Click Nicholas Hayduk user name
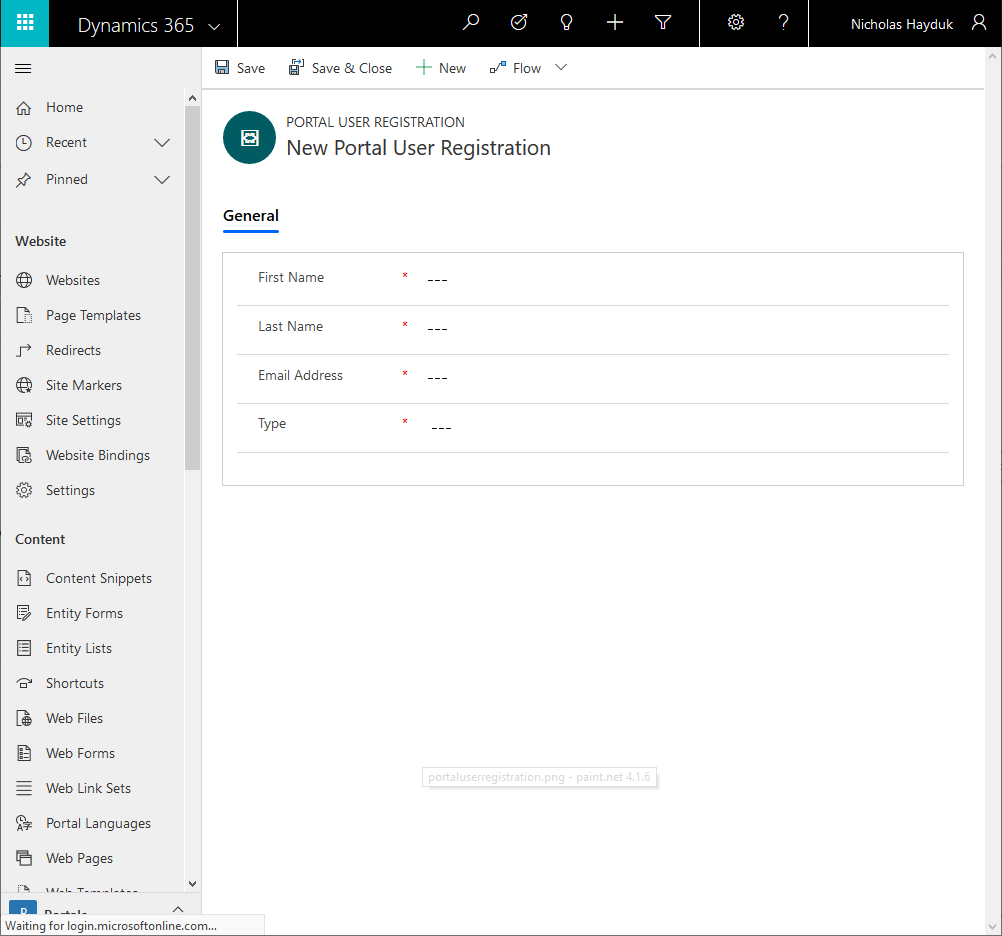Screen dimensions: 1002x936 pyautogui.click(x=902, y=24)
